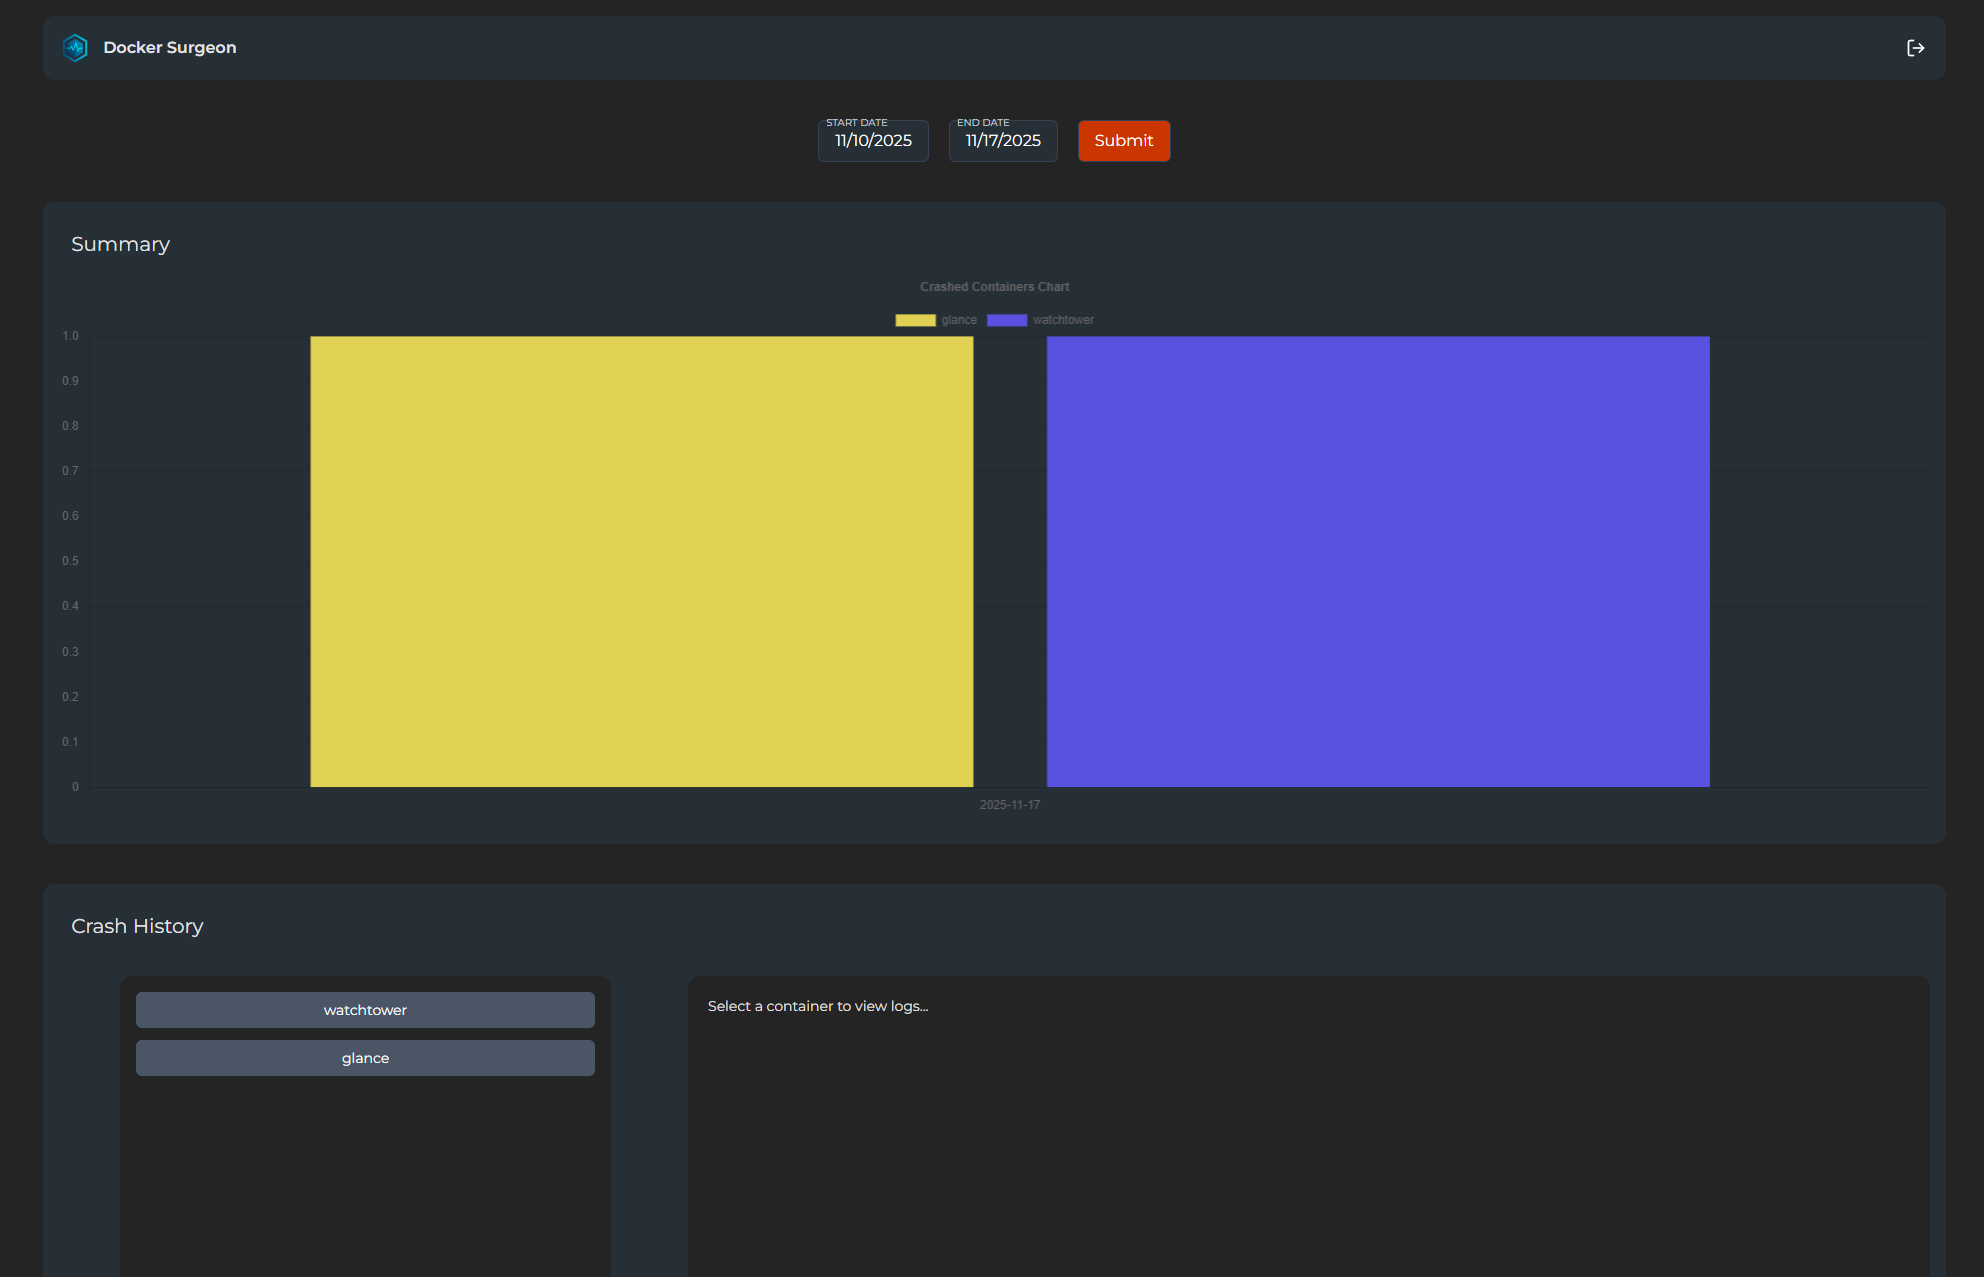Select glance in Crash History list
1984x1277 pixels.
365,1058
